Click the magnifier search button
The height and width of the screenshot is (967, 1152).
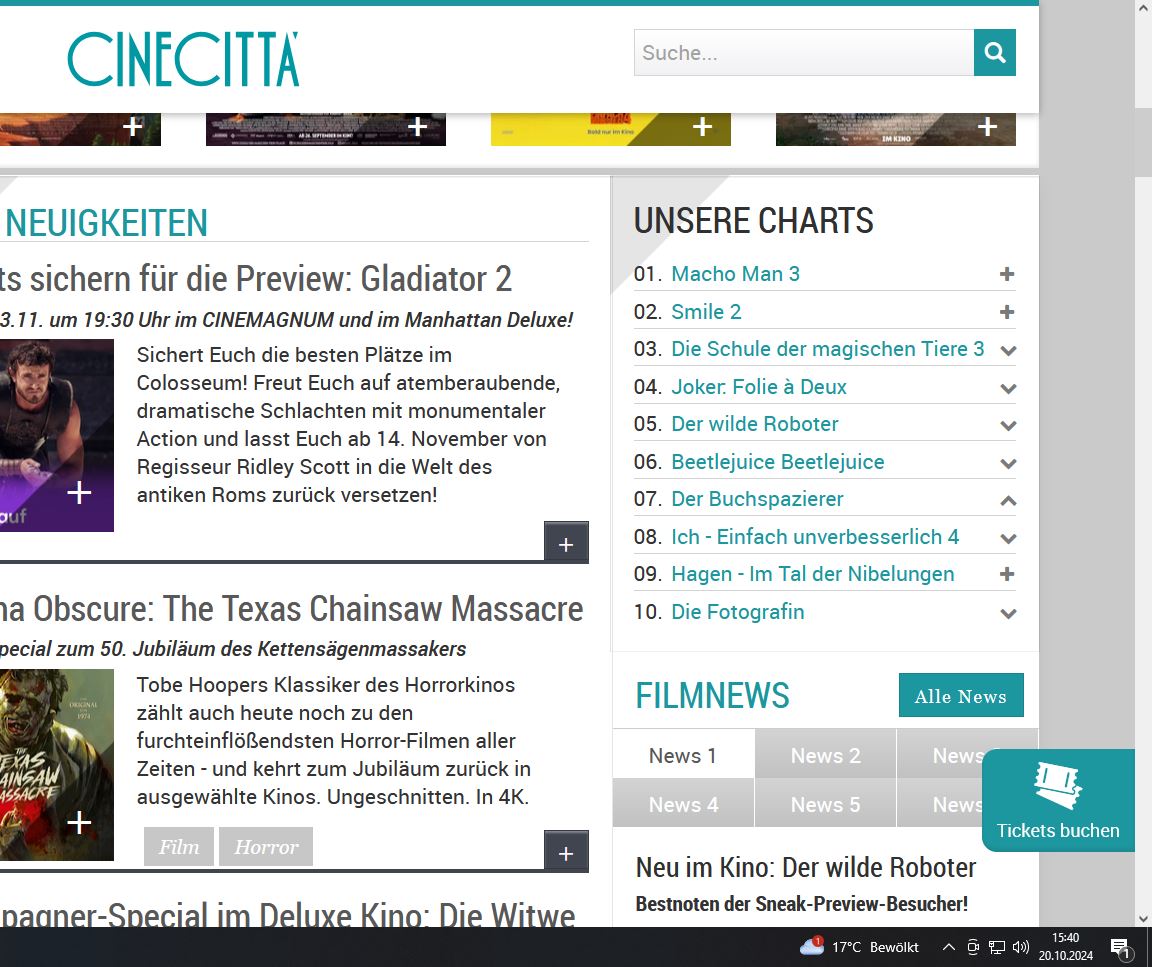coord(995,52)
